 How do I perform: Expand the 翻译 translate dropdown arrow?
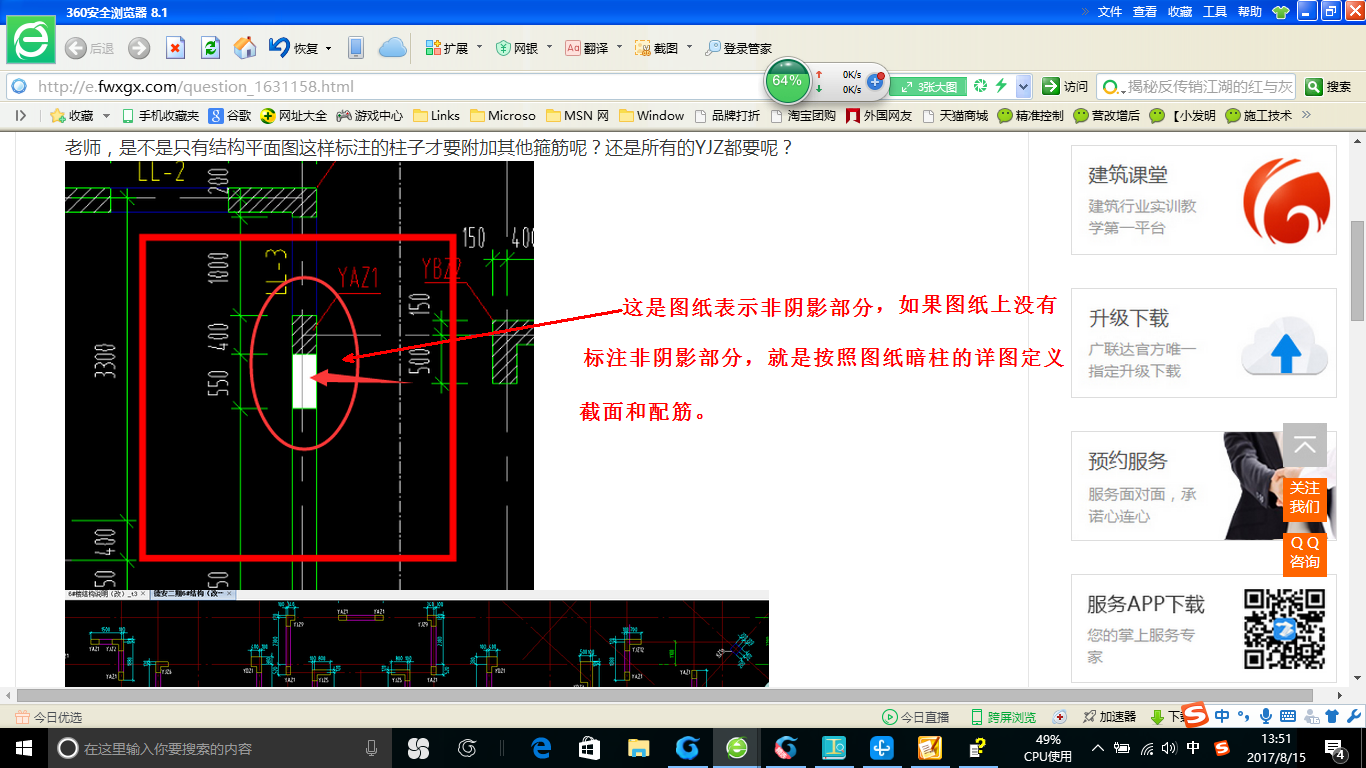click(619, 48)
